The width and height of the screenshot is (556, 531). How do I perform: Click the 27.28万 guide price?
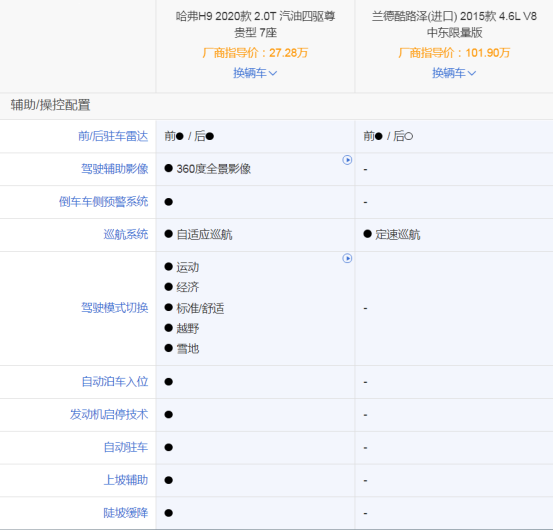point(289,53)
